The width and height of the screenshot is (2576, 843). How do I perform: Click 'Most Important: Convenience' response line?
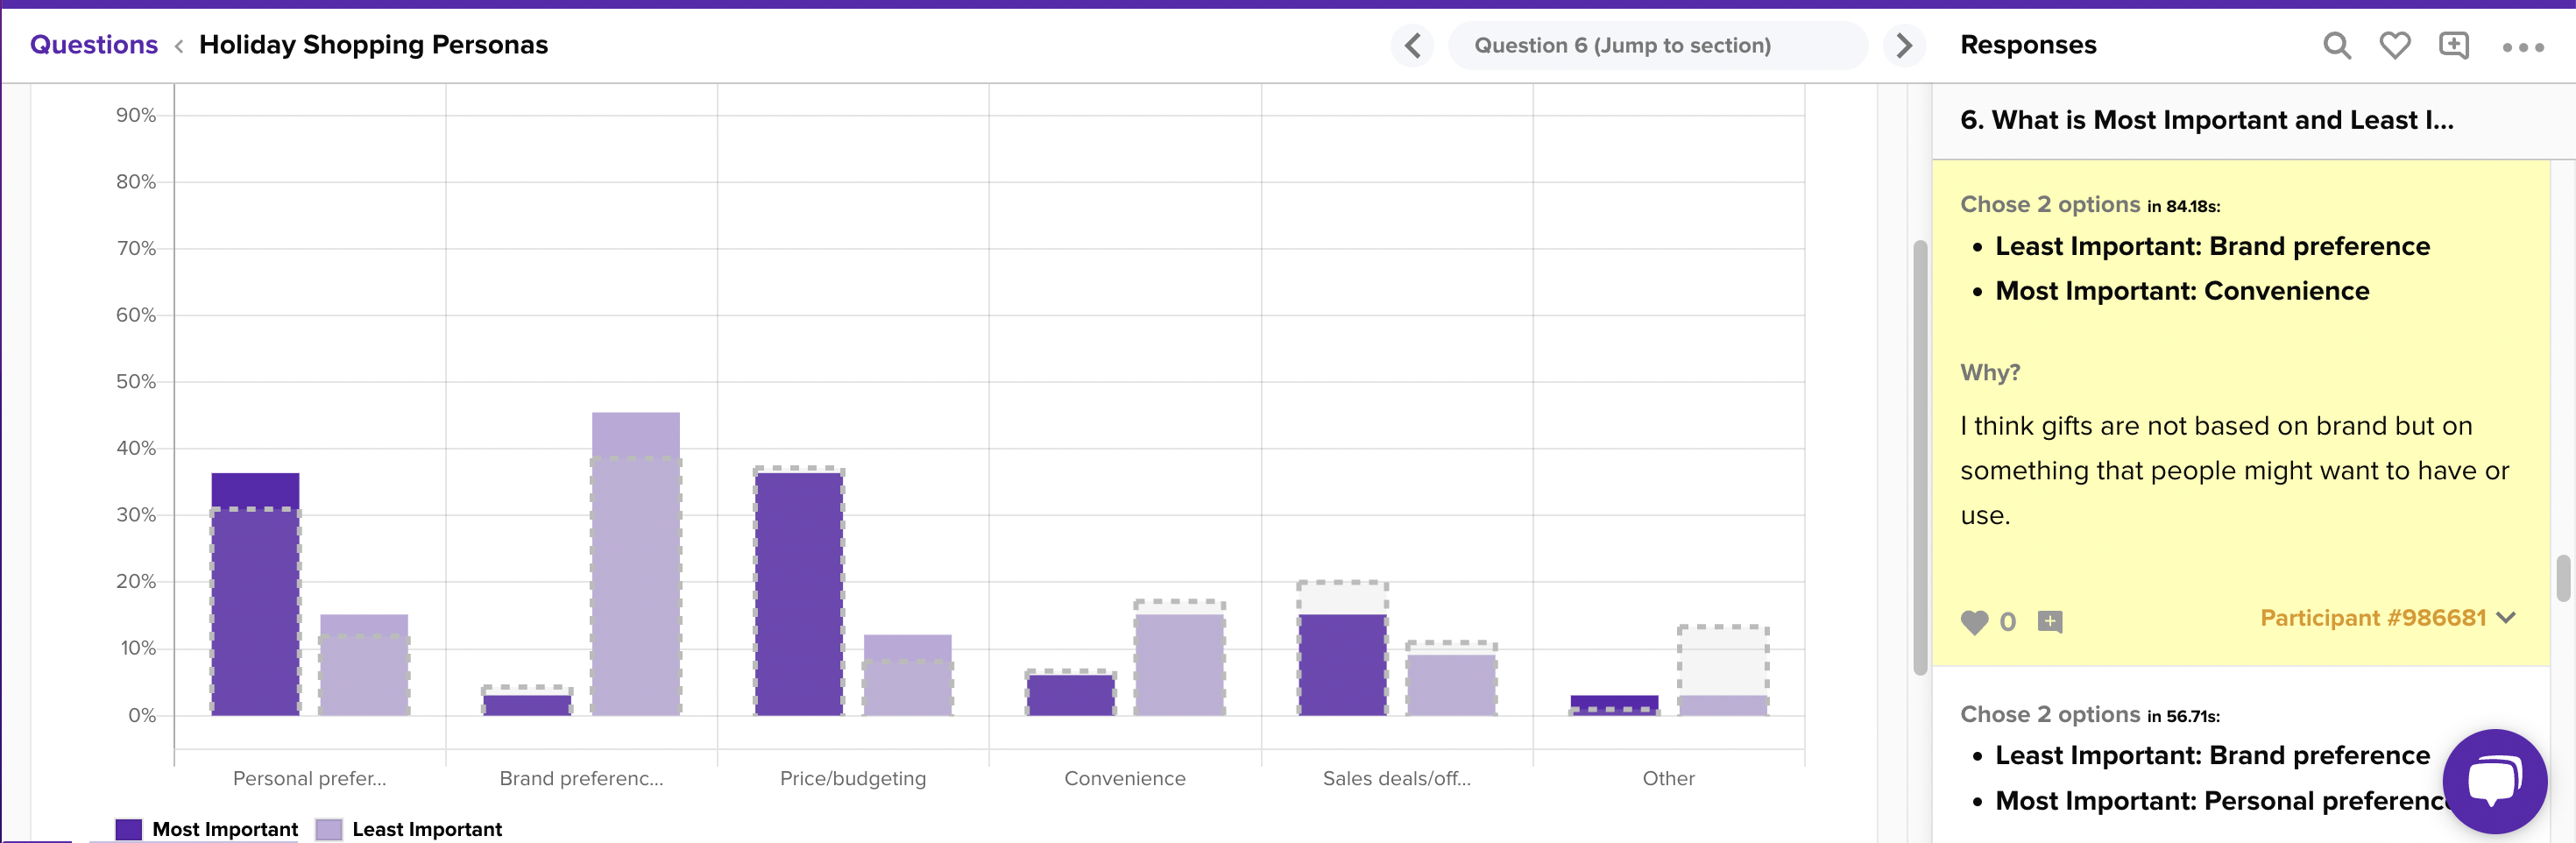click(2182, 291)
